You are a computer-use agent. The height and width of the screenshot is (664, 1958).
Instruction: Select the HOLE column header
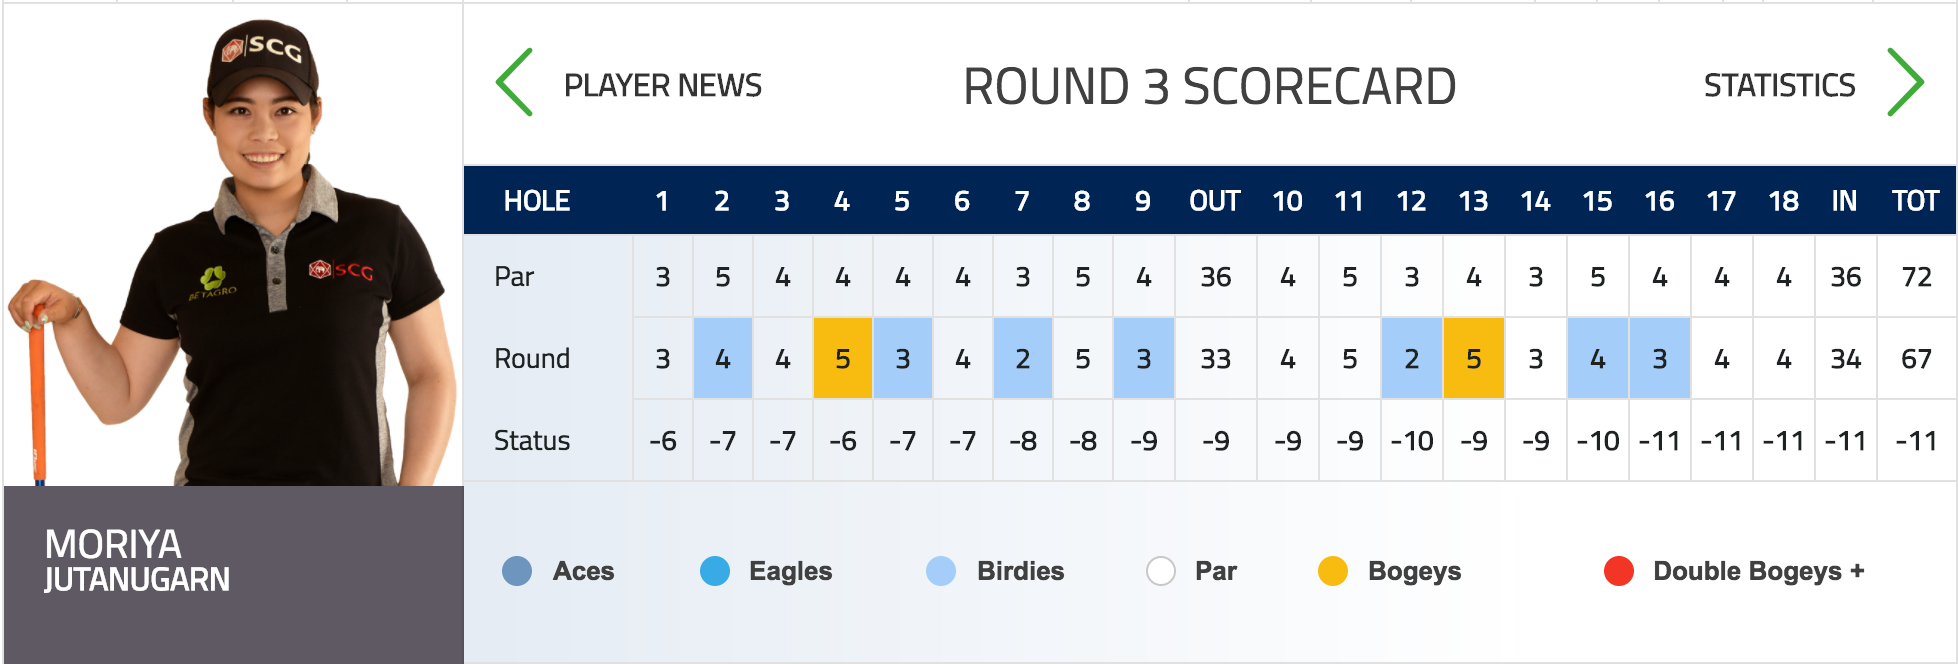[x=537, y=201]
